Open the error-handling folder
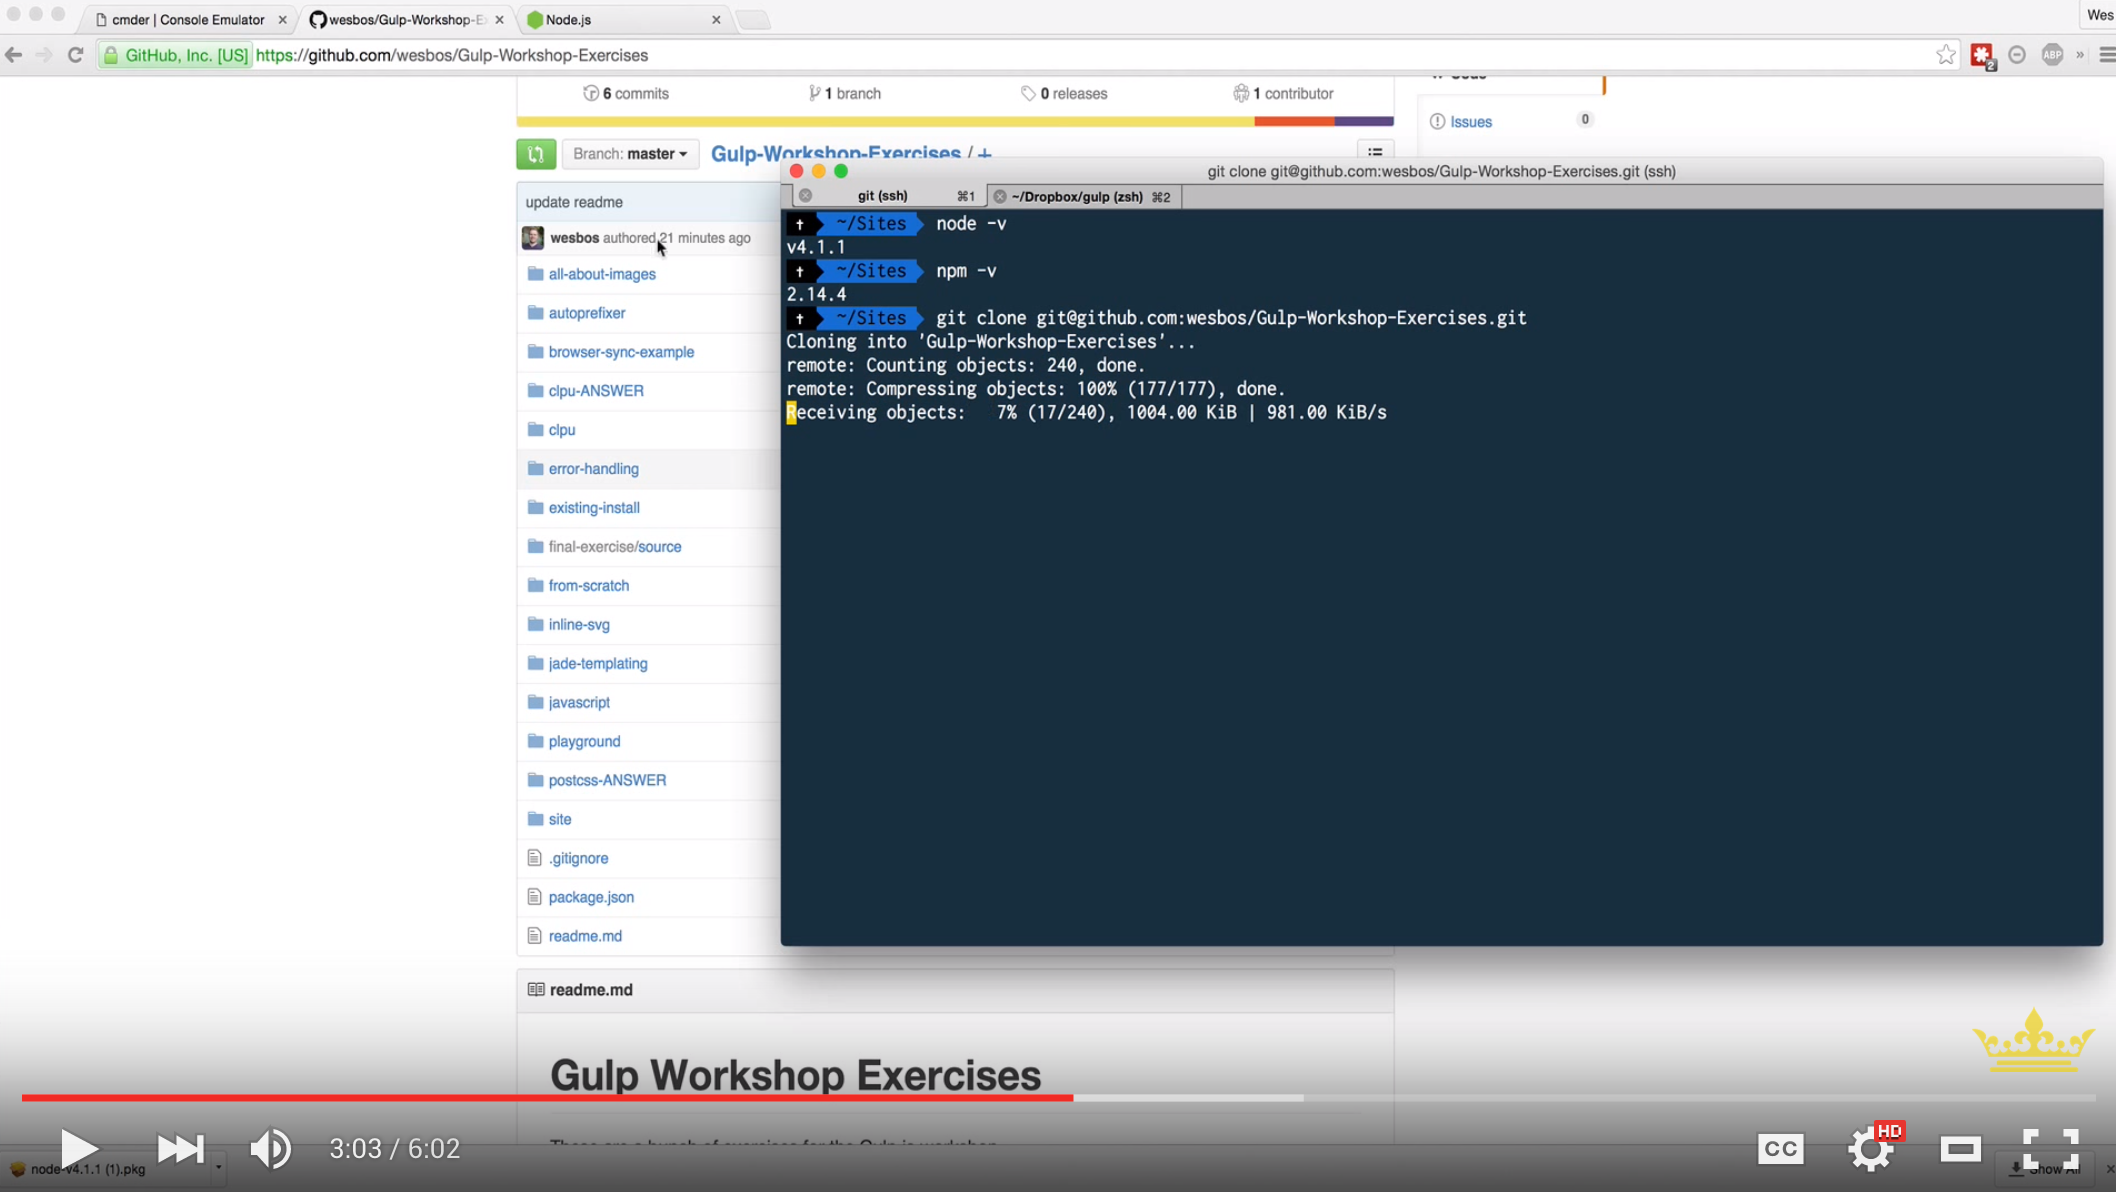The height and width of the screenshot is (1192, 2116). click(x=593, y=469)
